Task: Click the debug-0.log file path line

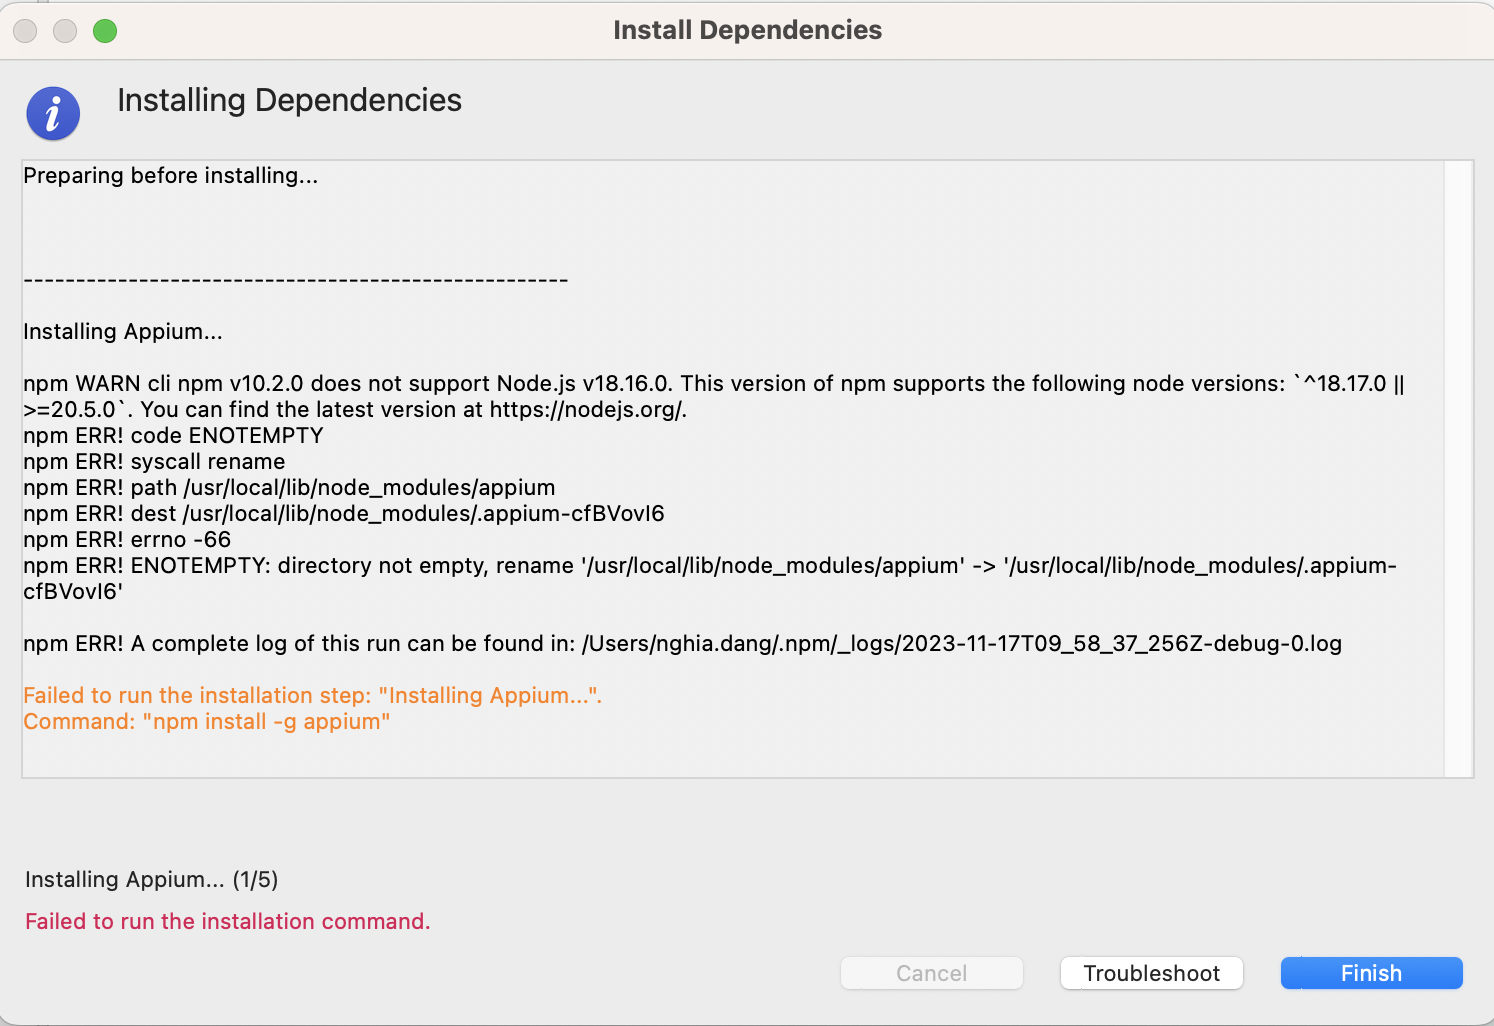Action: click(x=960, y=644)
